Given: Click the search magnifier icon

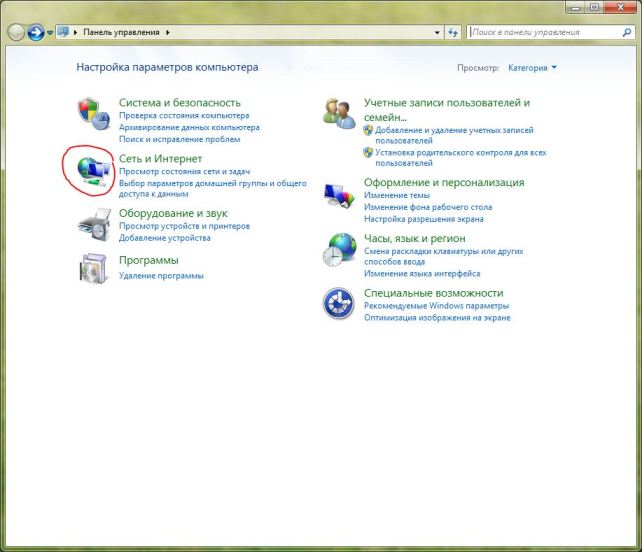Looking at the screenshot, I should click(626, 32).
